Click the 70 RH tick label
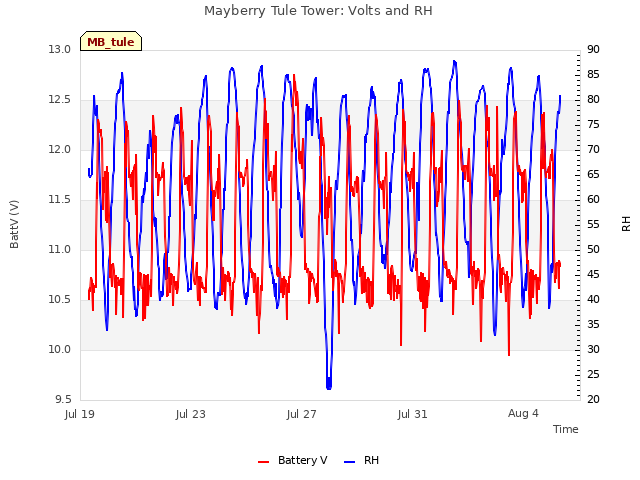The height and width of the screenshot is (480, 640). tap(593, 149)
